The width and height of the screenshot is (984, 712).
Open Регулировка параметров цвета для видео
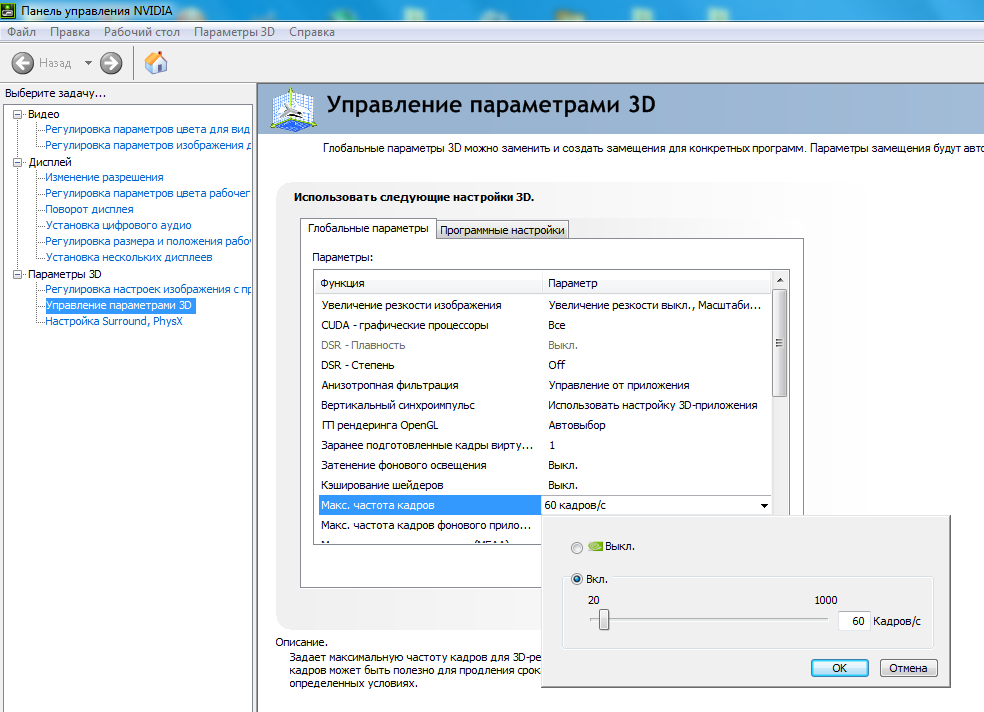click(x=147, y=129)
